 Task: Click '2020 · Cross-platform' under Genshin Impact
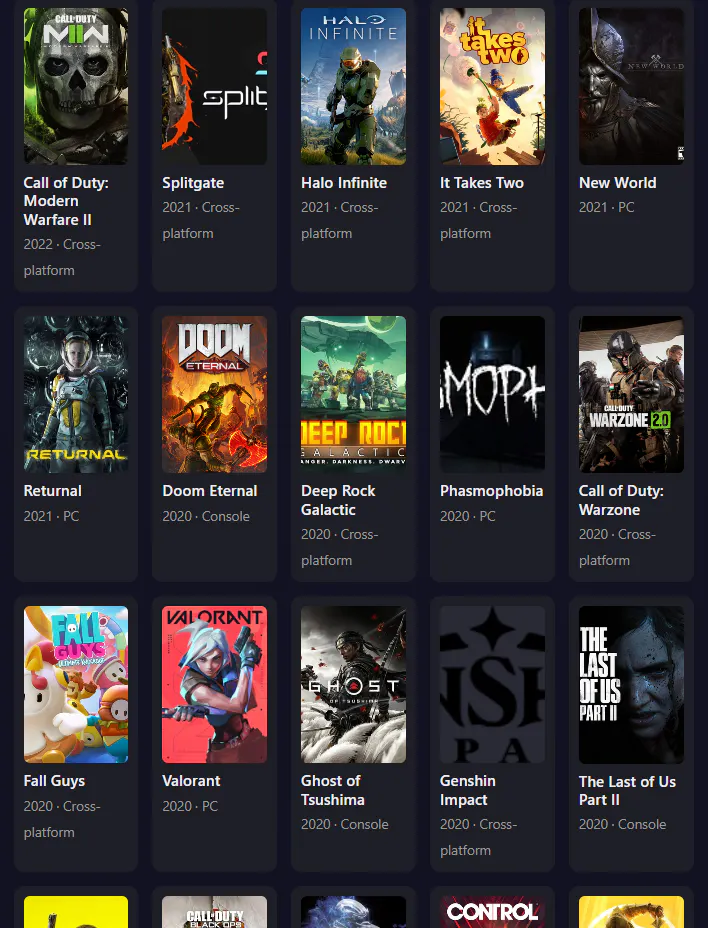[478, 837]
